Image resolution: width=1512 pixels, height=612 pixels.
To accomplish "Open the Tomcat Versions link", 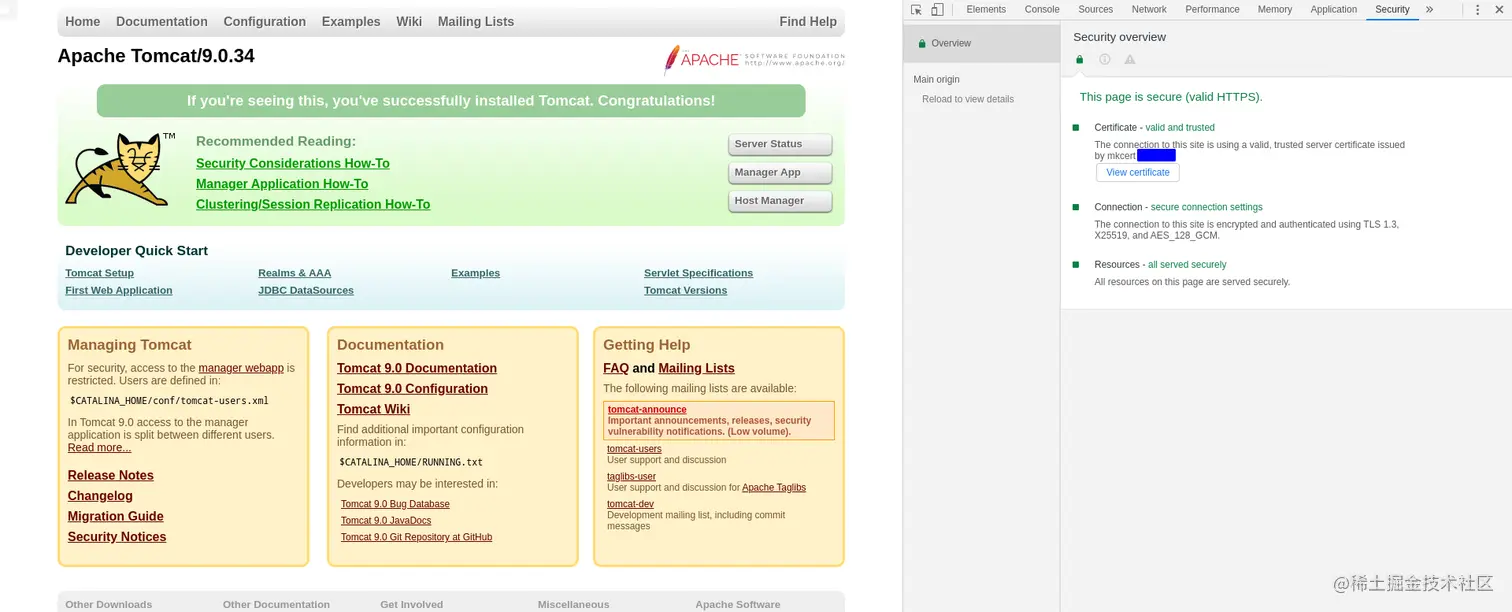I will point(685,291).
